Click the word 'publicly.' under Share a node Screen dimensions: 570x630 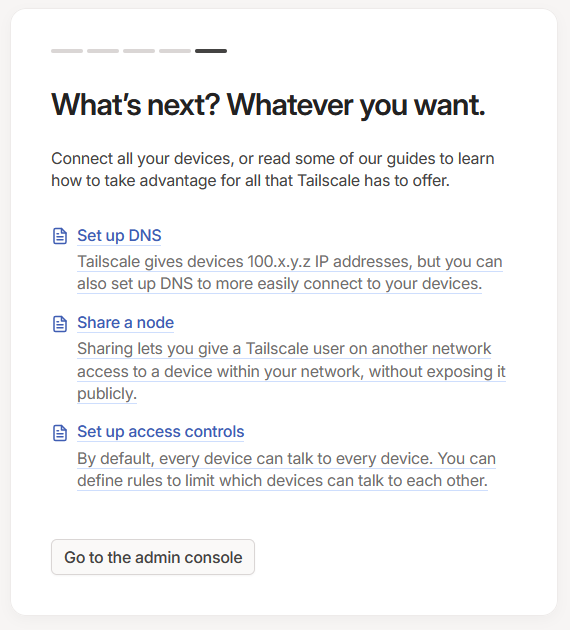107,394
